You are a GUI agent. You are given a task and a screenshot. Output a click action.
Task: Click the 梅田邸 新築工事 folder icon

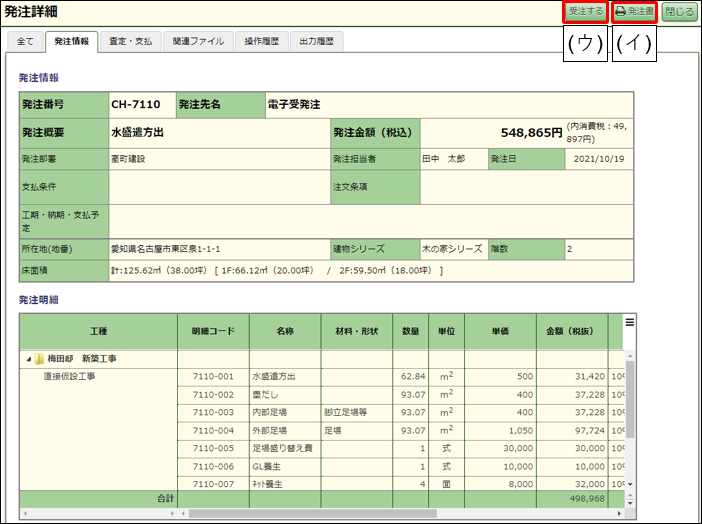39,359
